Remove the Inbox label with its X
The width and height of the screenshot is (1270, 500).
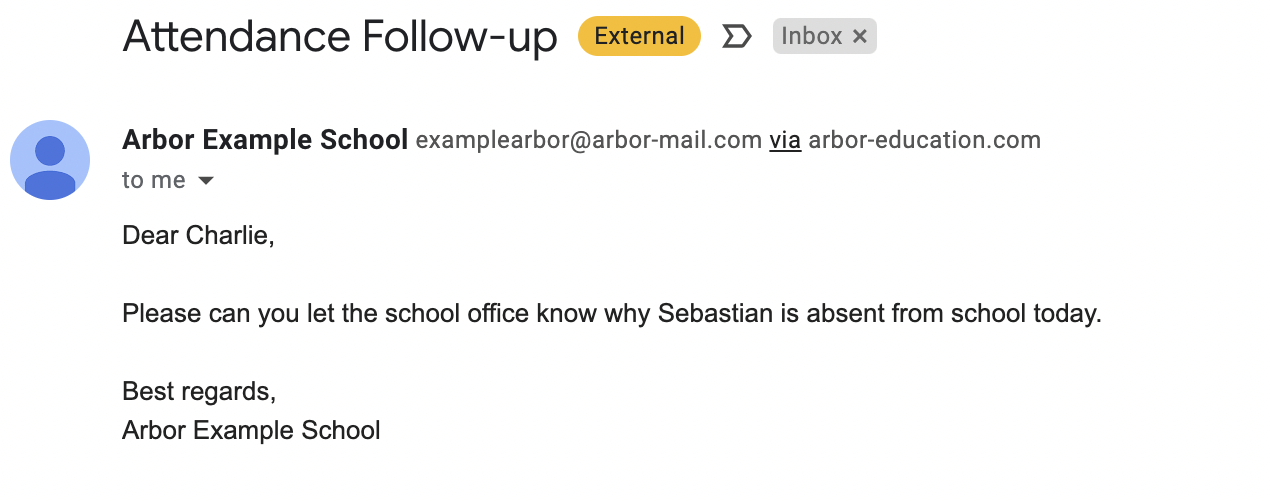(x=860, y=37)
